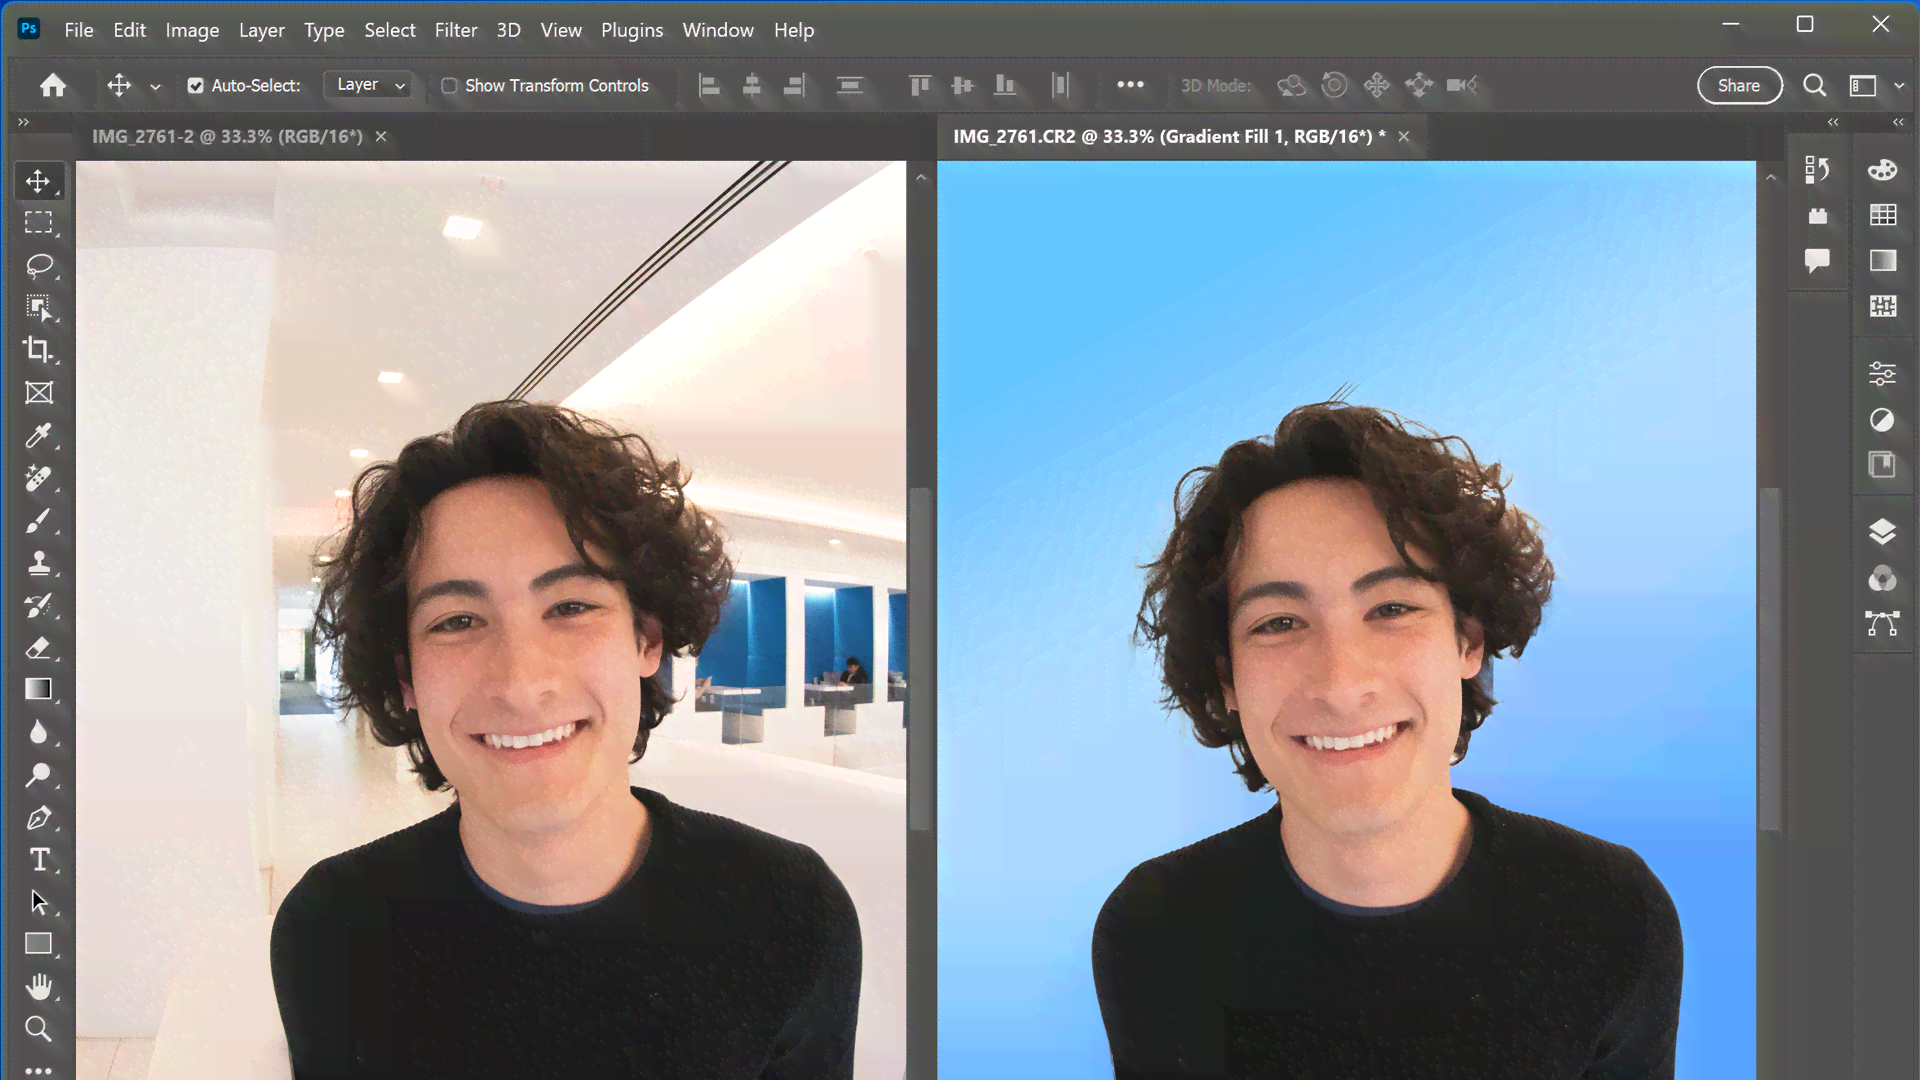Image resolution: width=1920 pixels, height=1080 pixels.
Task: Go to the Photoshop Home screen
Action: pyautogui.click(x=53, y=85)
